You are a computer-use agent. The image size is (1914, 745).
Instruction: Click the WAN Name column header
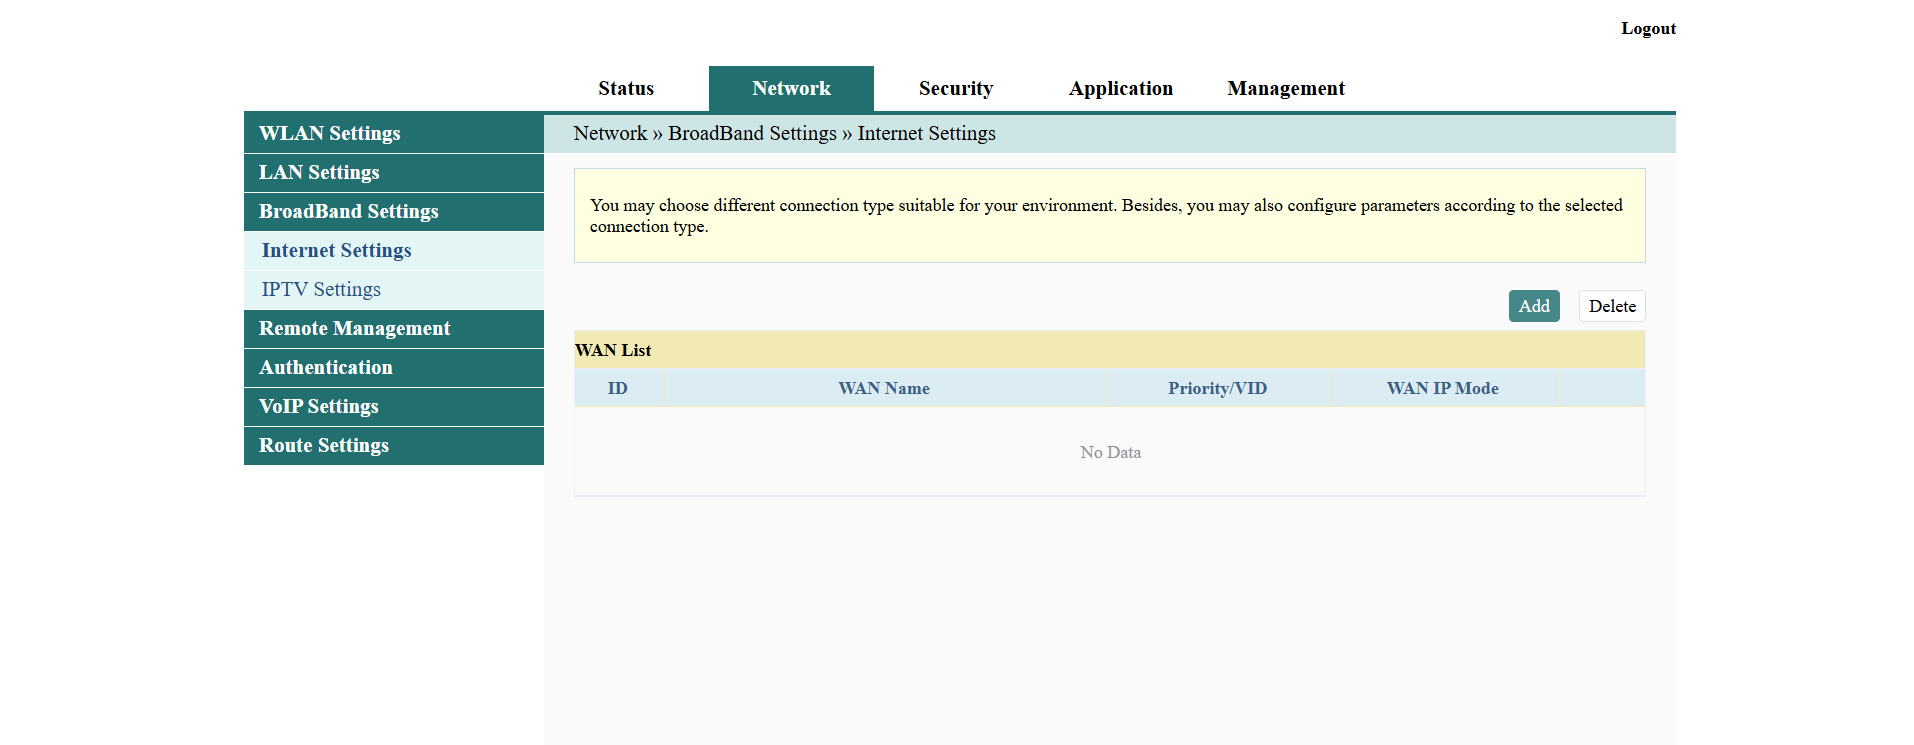884,388
